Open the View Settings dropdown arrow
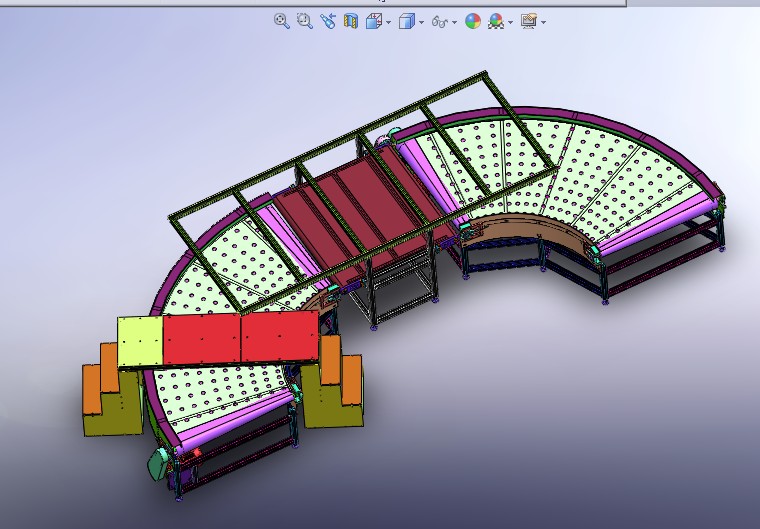This screenshot has height=529, width=760. [543, 22]
